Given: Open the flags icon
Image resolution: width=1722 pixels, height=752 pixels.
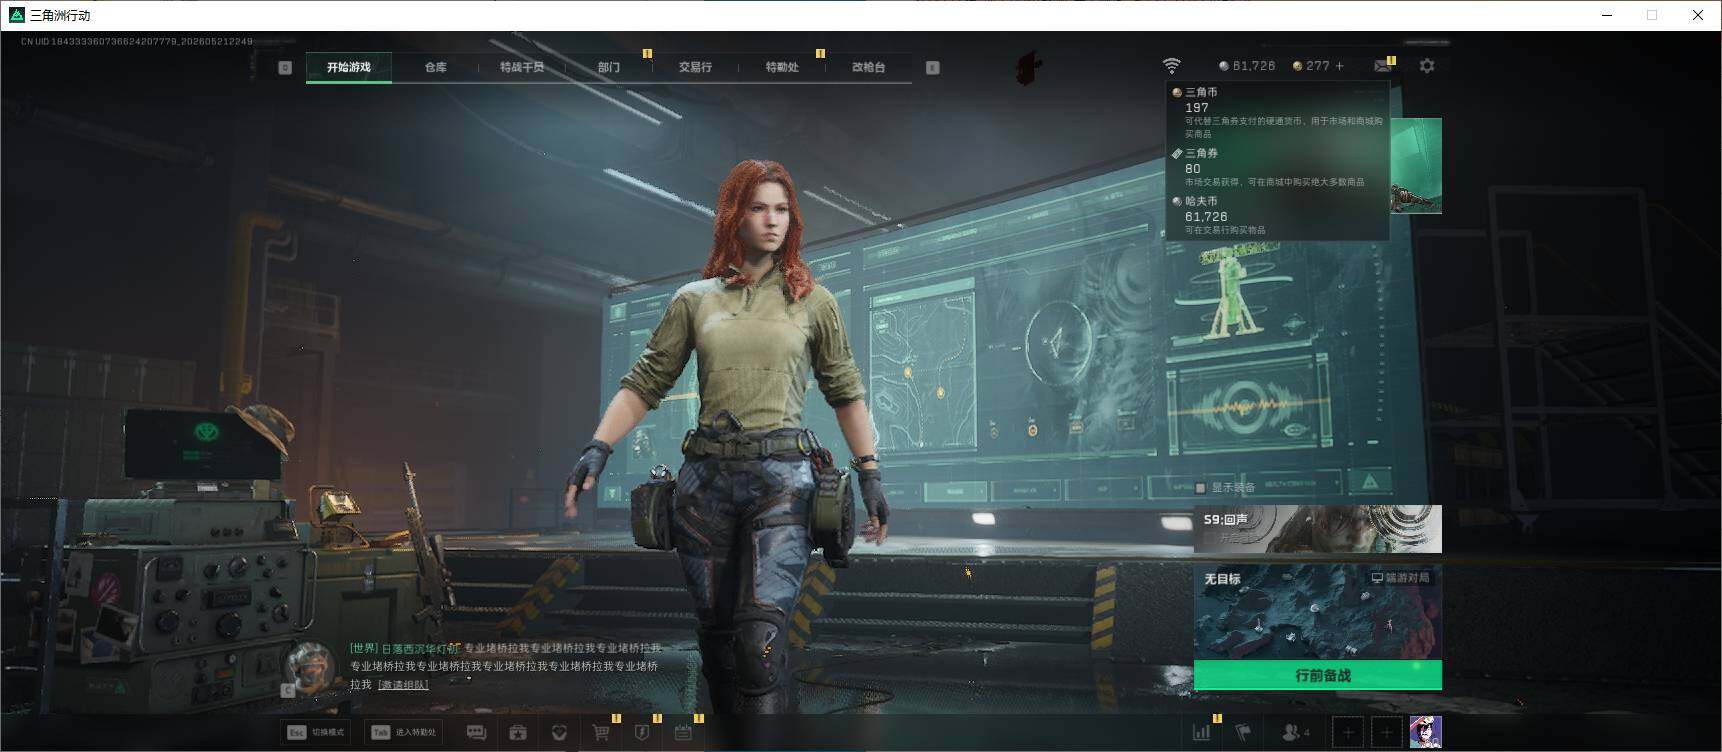Looking at the screenshot, I should click(1243, 733).
